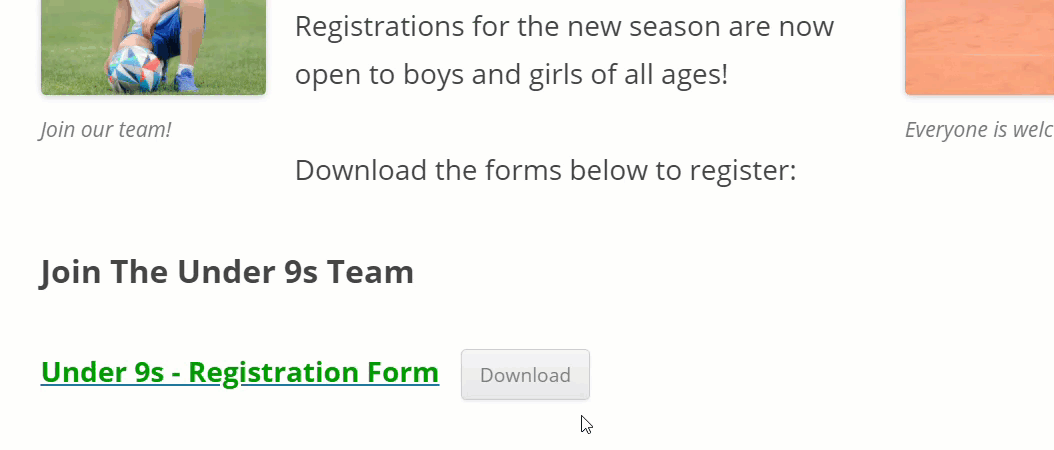Open the soccer player photo thumbnail
Screen dimensions: 1054x450
[153, 47]
